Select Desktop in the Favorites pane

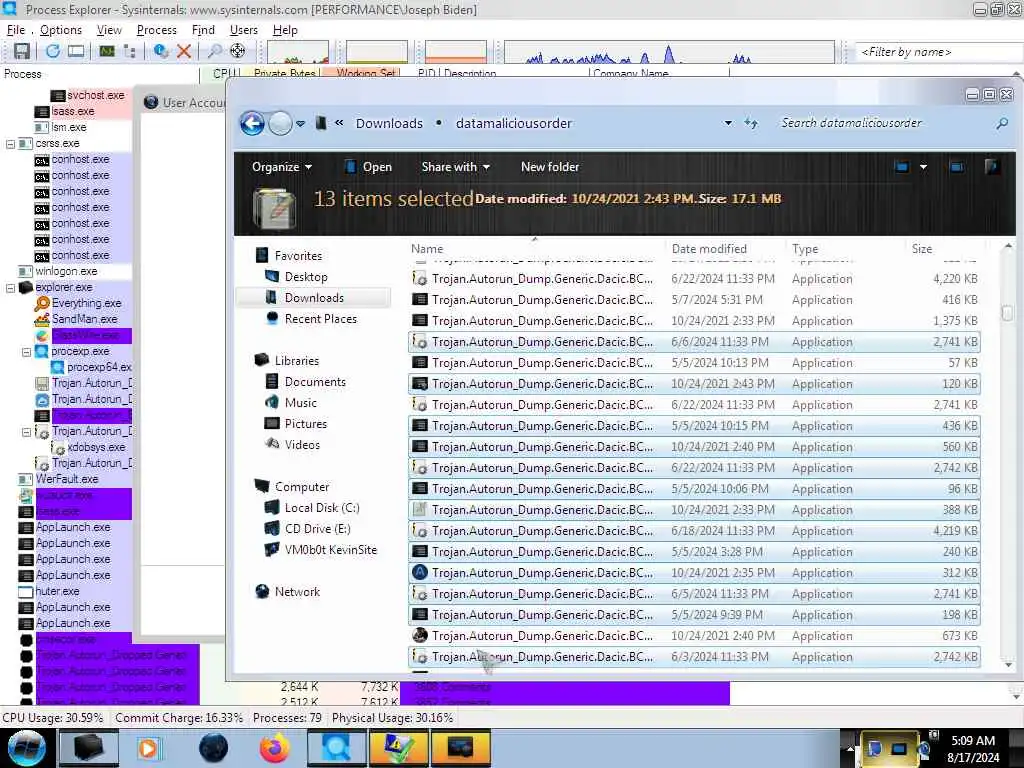[x=306, y=277]
